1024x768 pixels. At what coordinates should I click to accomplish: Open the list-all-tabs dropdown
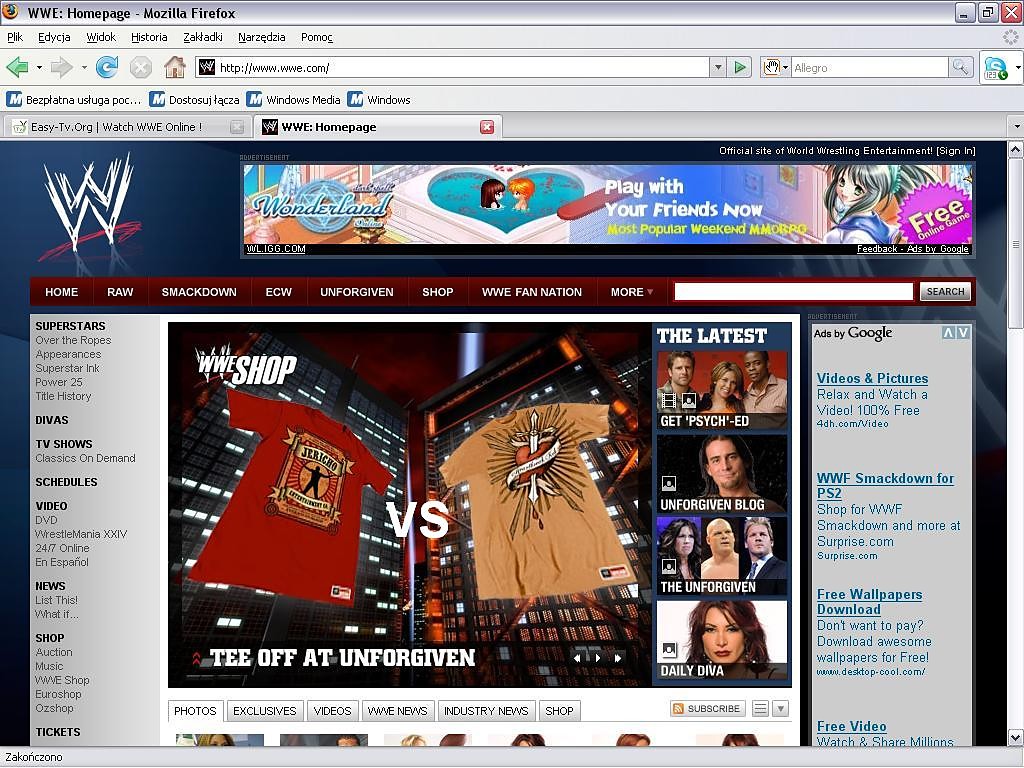pos(1016,127)
